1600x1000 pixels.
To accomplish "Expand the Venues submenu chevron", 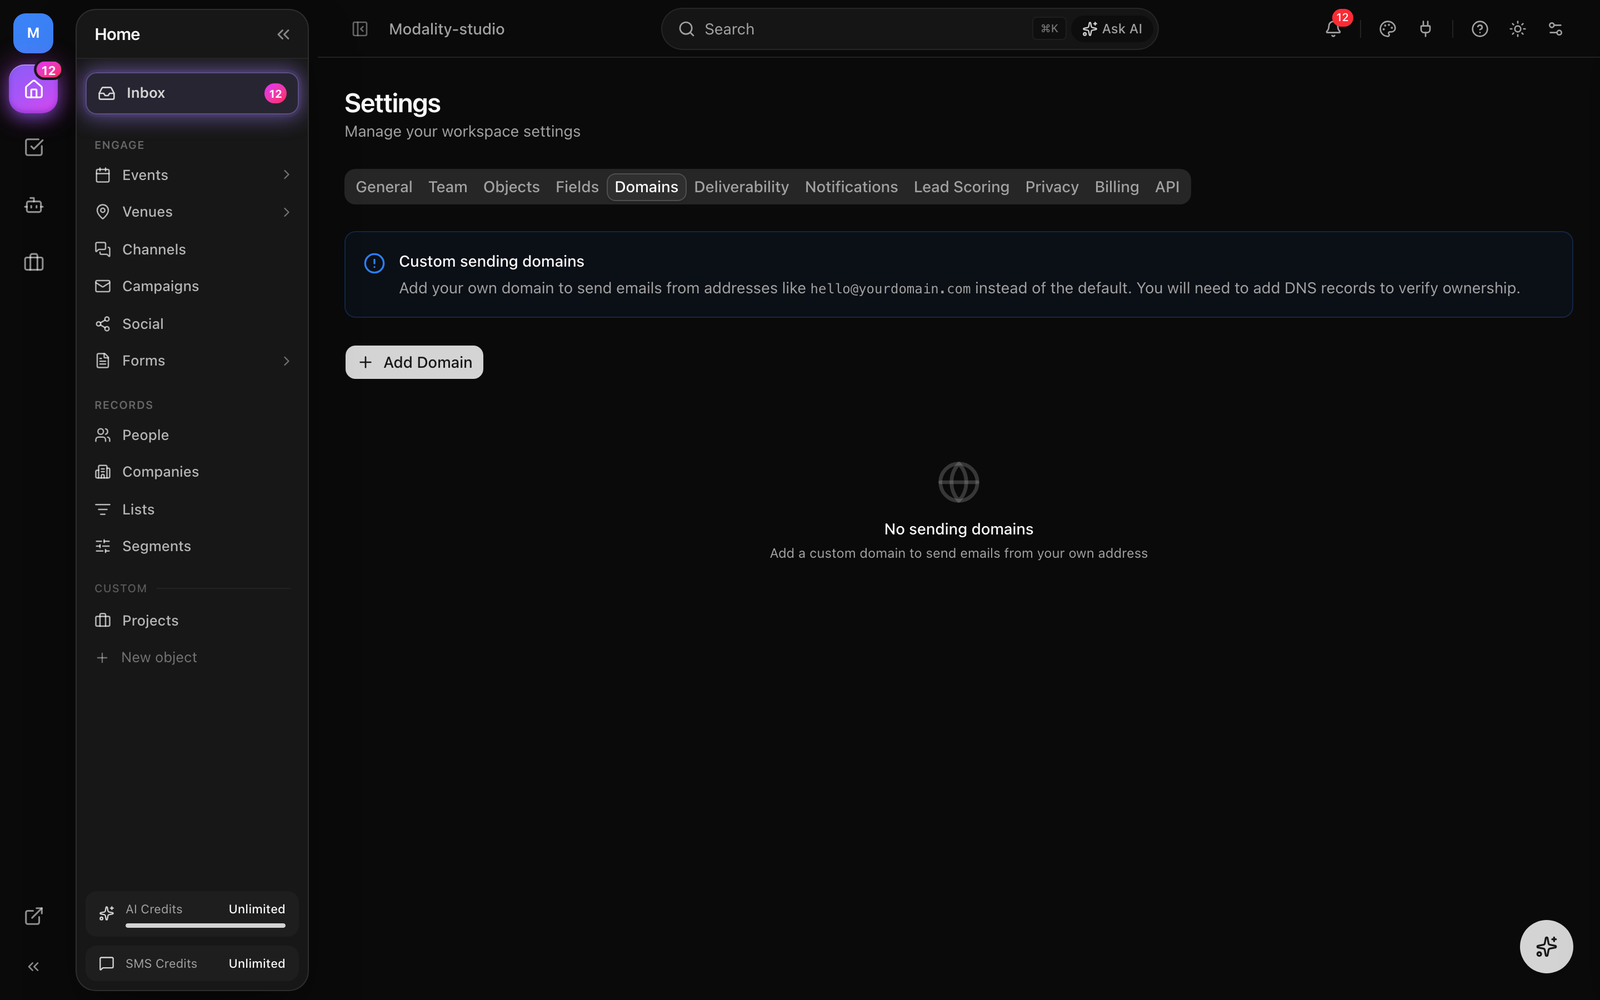I will tap(286, 212).
